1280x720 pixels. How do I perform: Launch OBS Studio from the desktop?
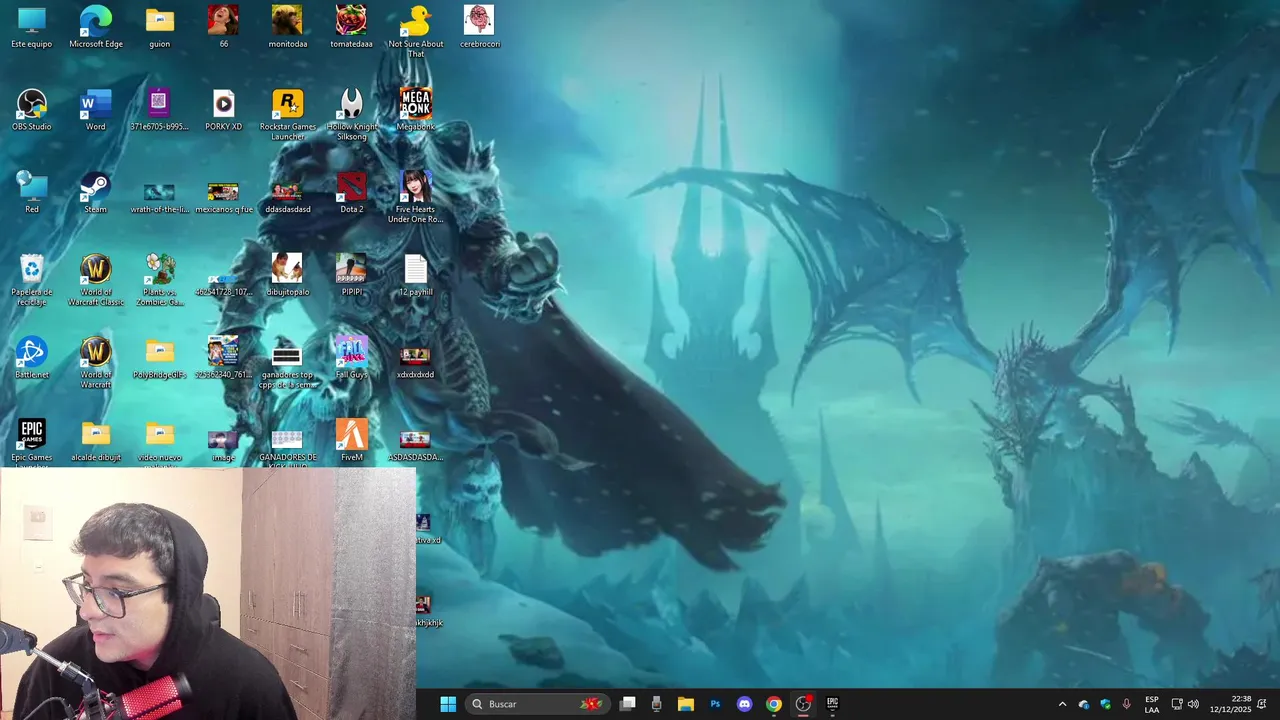pos(32,110)
